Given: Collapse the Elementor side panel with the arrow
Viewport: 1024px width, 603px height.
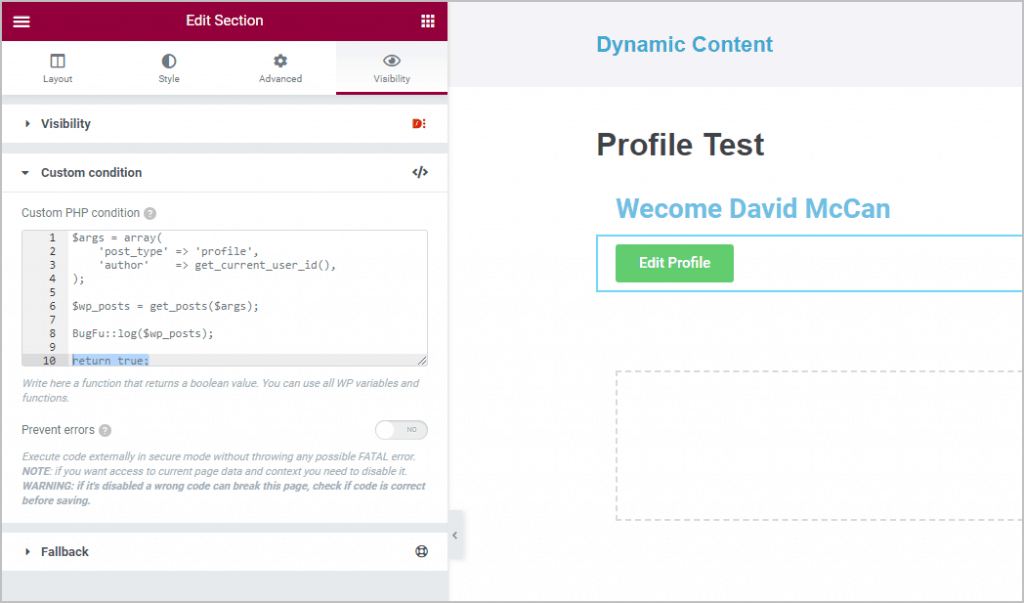Looking at the screenshot, I should 455,535.
